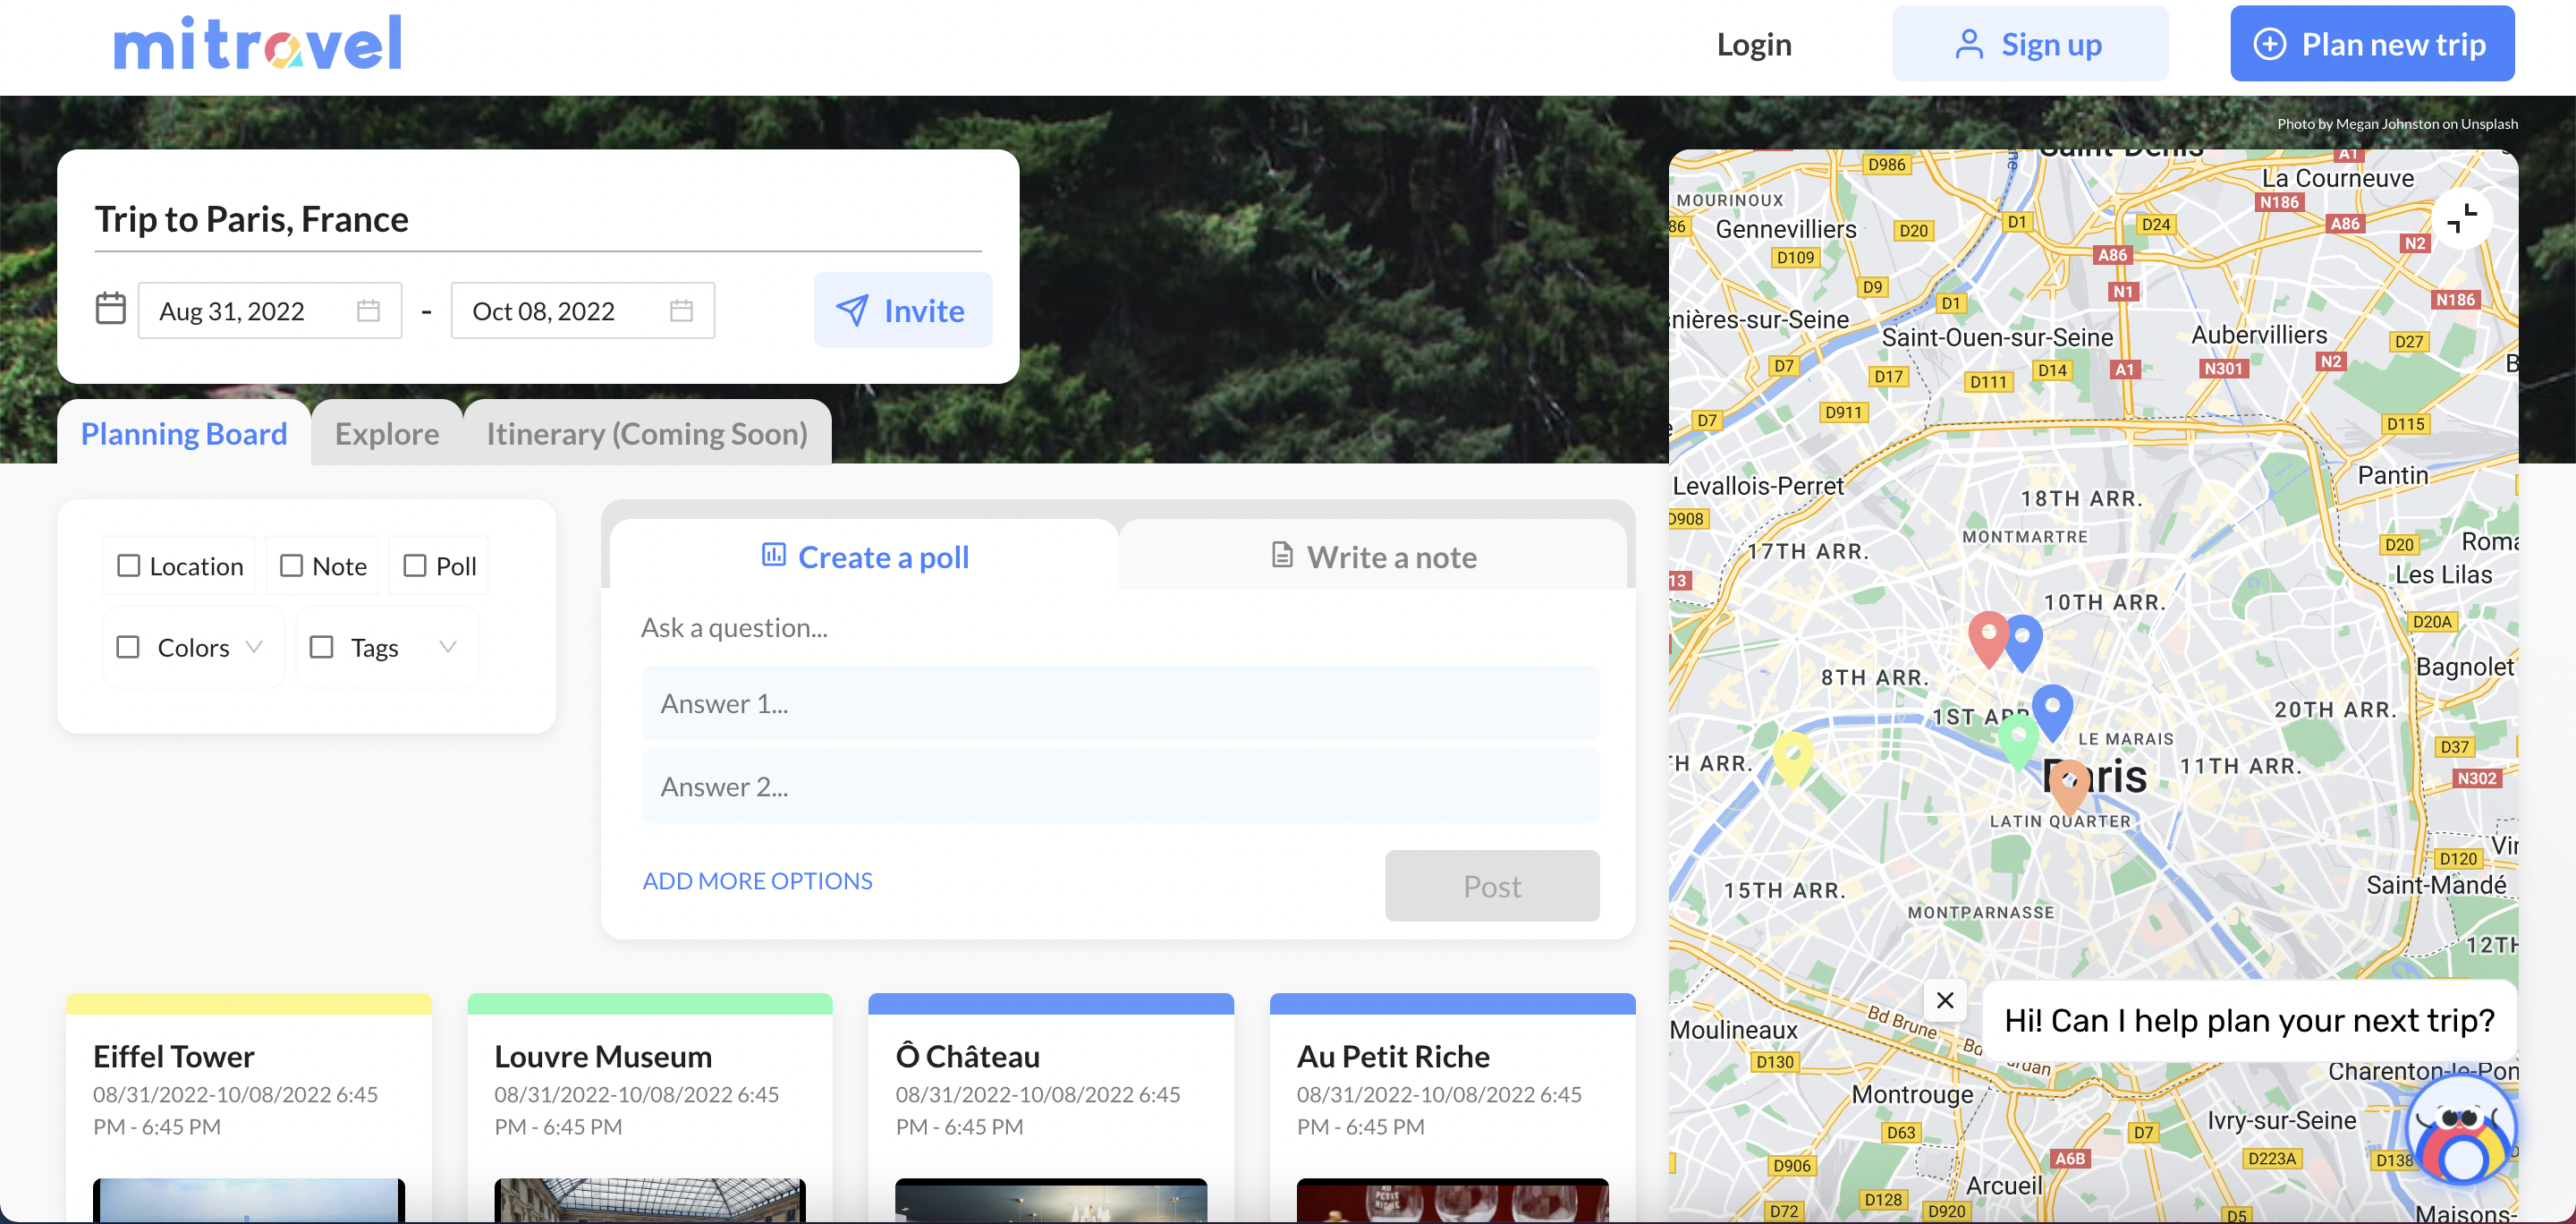Expand the Colors dropdown arrow
The height and width of the screenshot is (1224, 2576).
point(254,647)
